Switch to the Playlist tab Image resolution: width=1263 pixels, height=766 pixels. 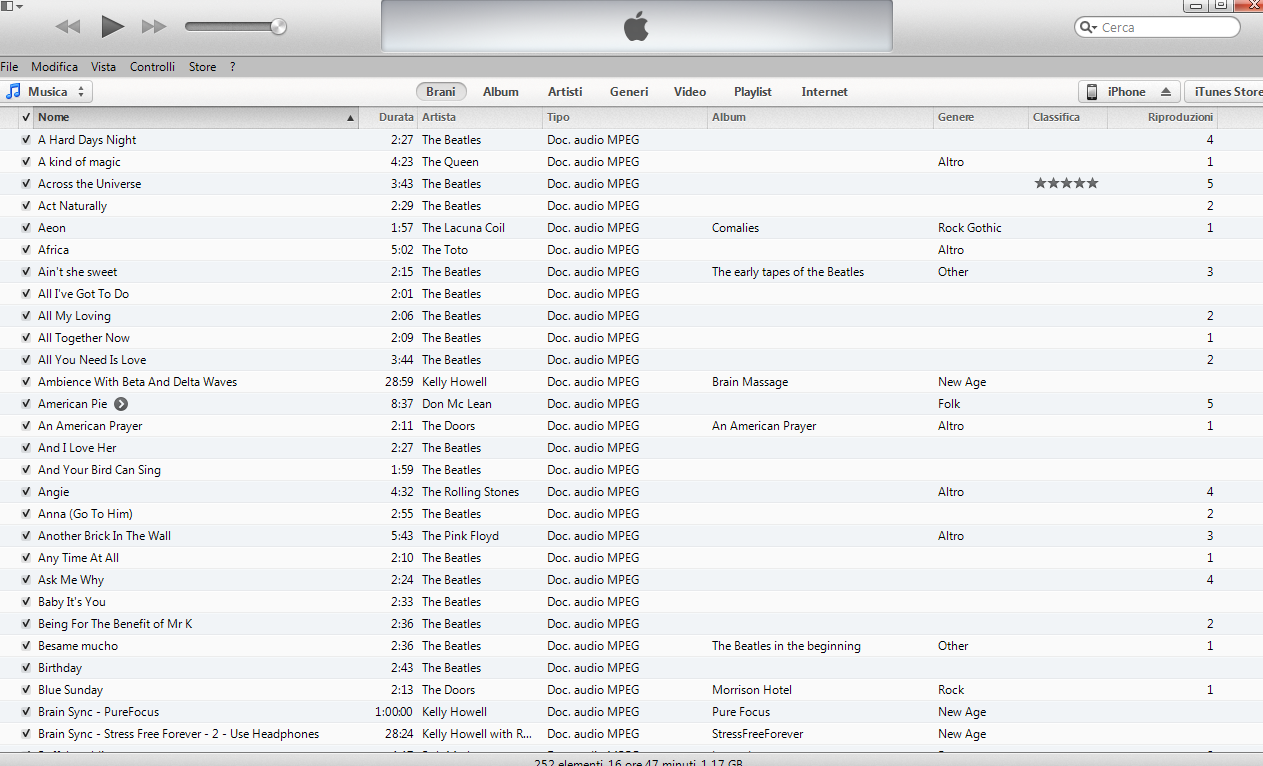[x=752, y=92]
